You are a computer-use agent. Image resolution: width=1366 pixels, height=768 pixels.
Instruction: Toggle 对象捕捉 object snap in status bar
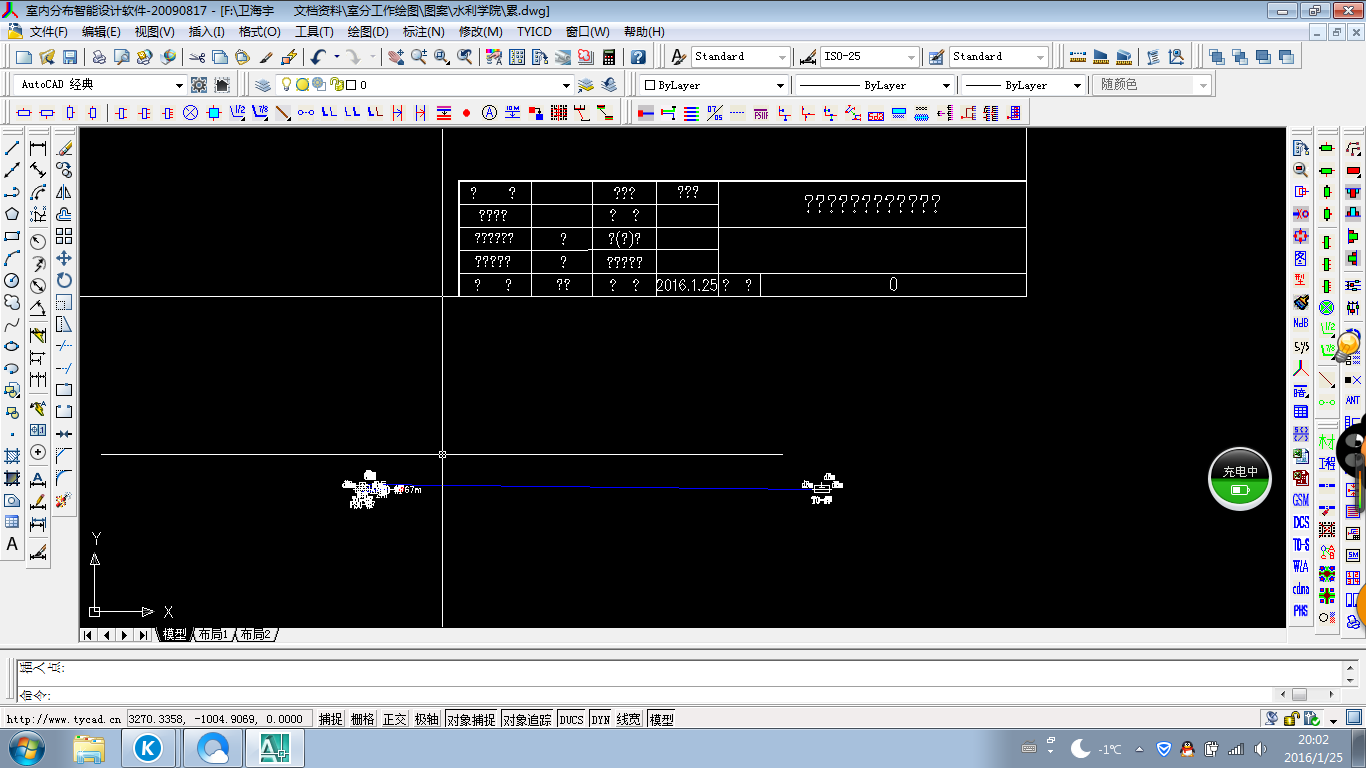pos(470,719)
